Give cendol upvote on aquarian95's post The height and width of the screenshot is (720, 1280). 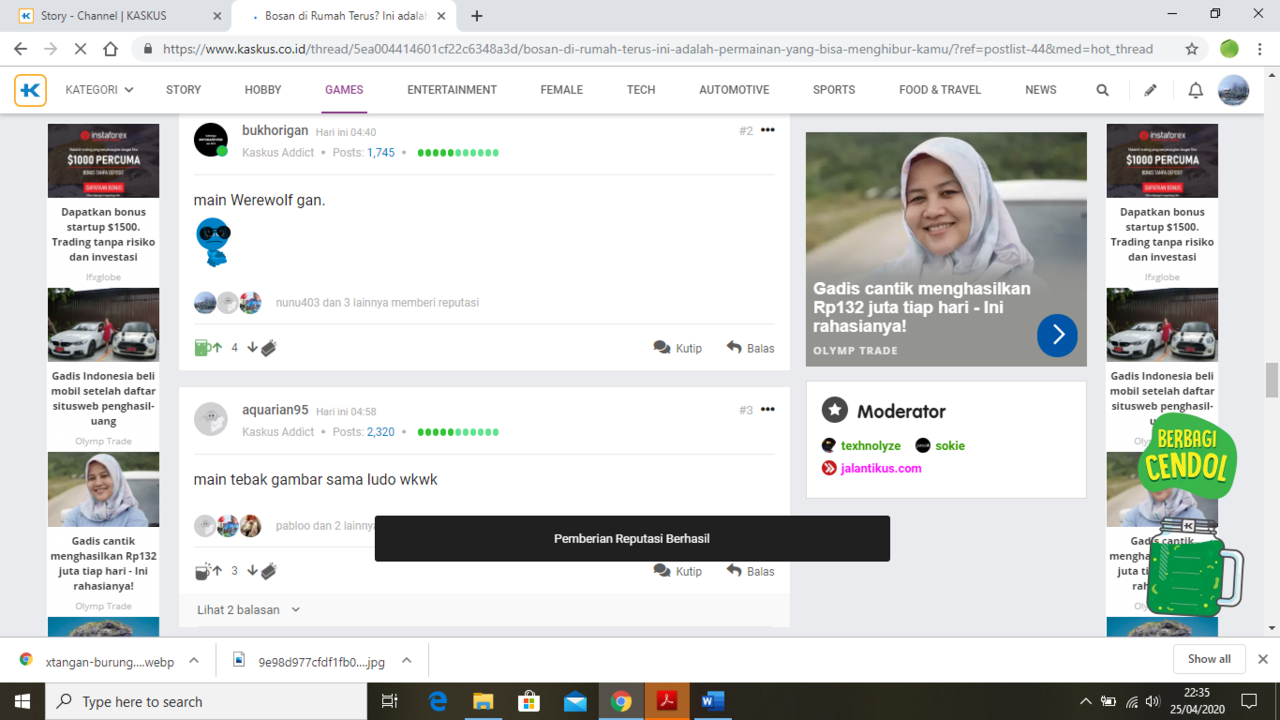click(208, 571)
